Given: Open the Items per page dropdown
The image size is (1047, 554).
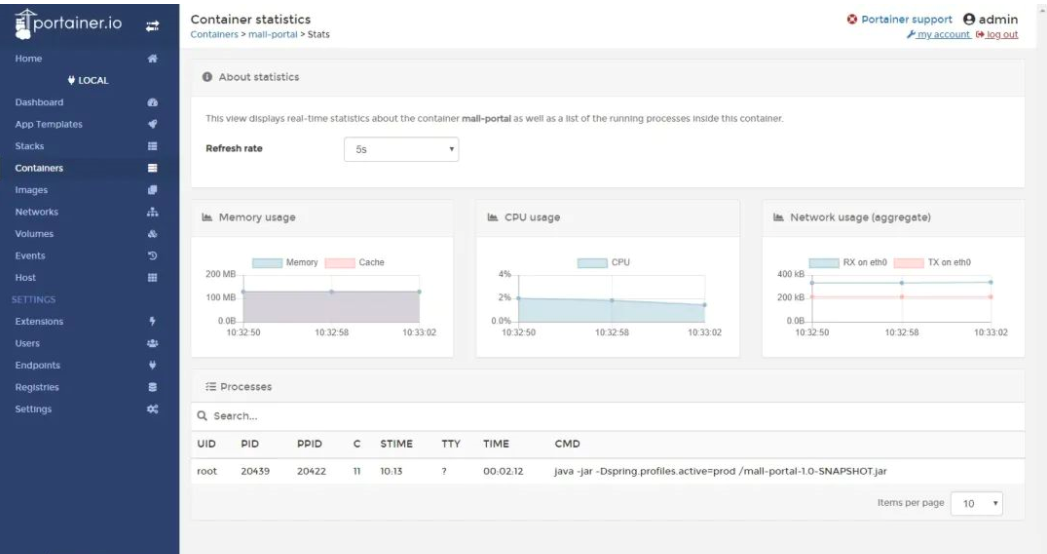Looking at the screenshot, I should point(976,502).
